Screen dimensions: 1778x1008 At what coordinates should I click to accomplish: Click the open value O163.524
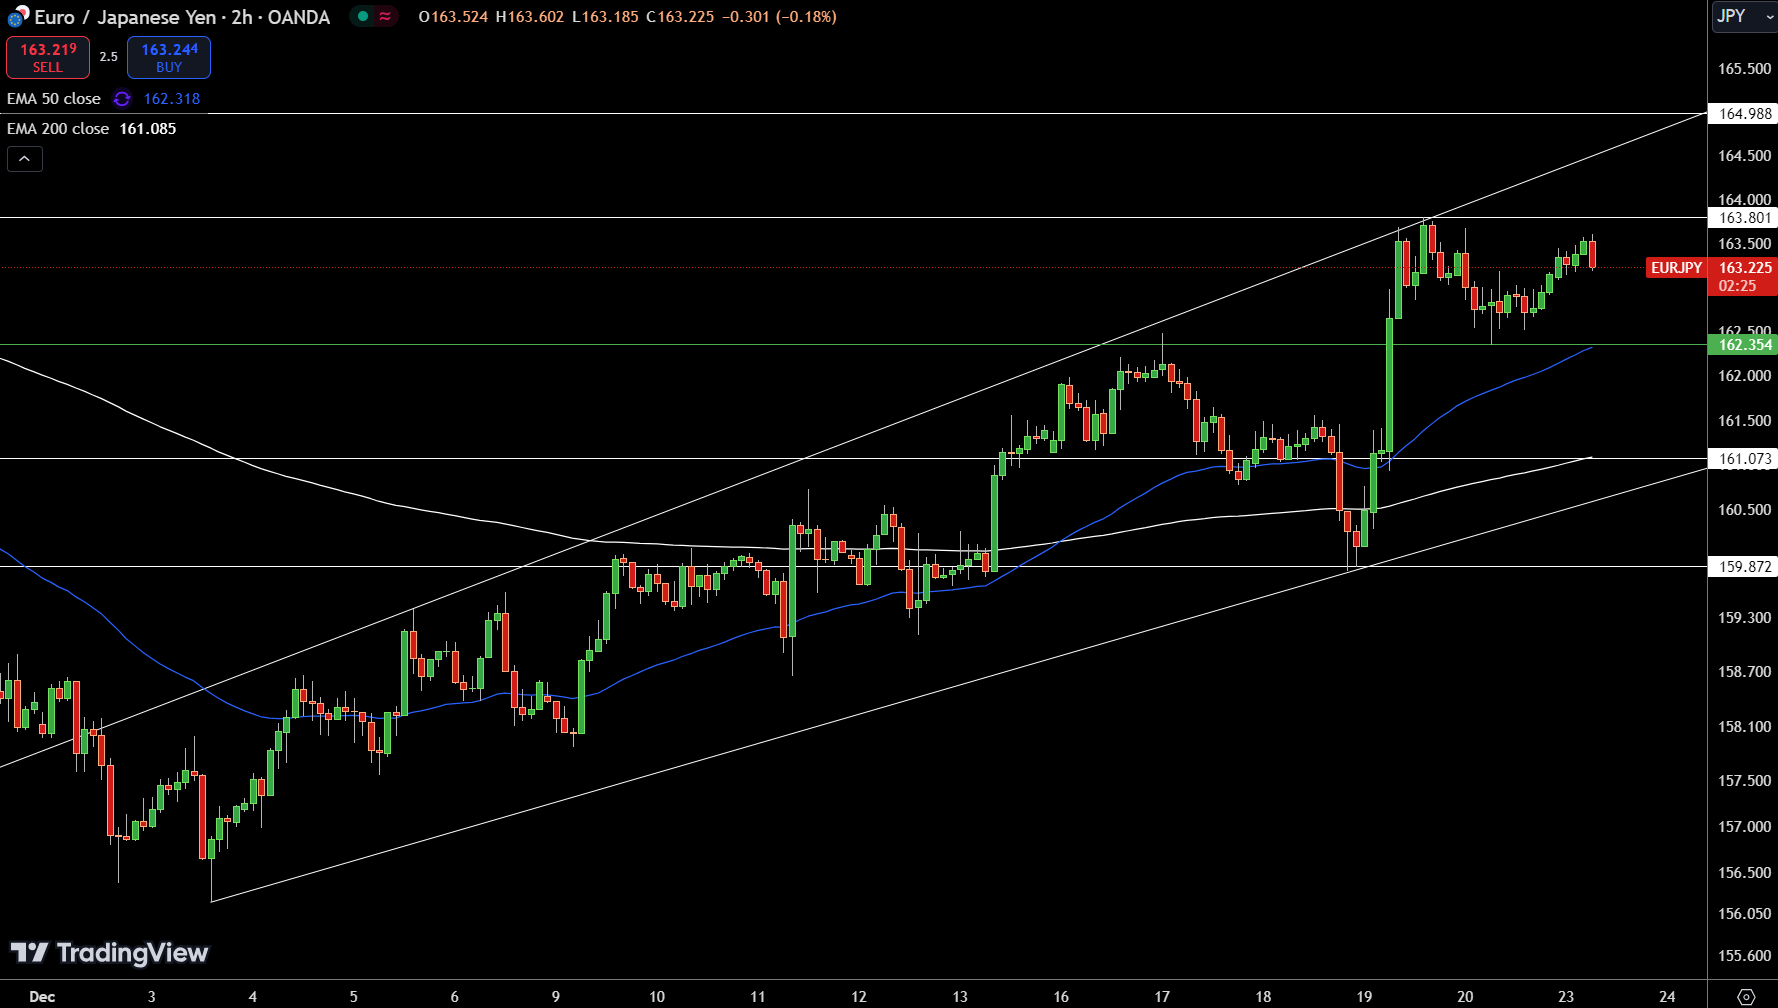point(453,17)
